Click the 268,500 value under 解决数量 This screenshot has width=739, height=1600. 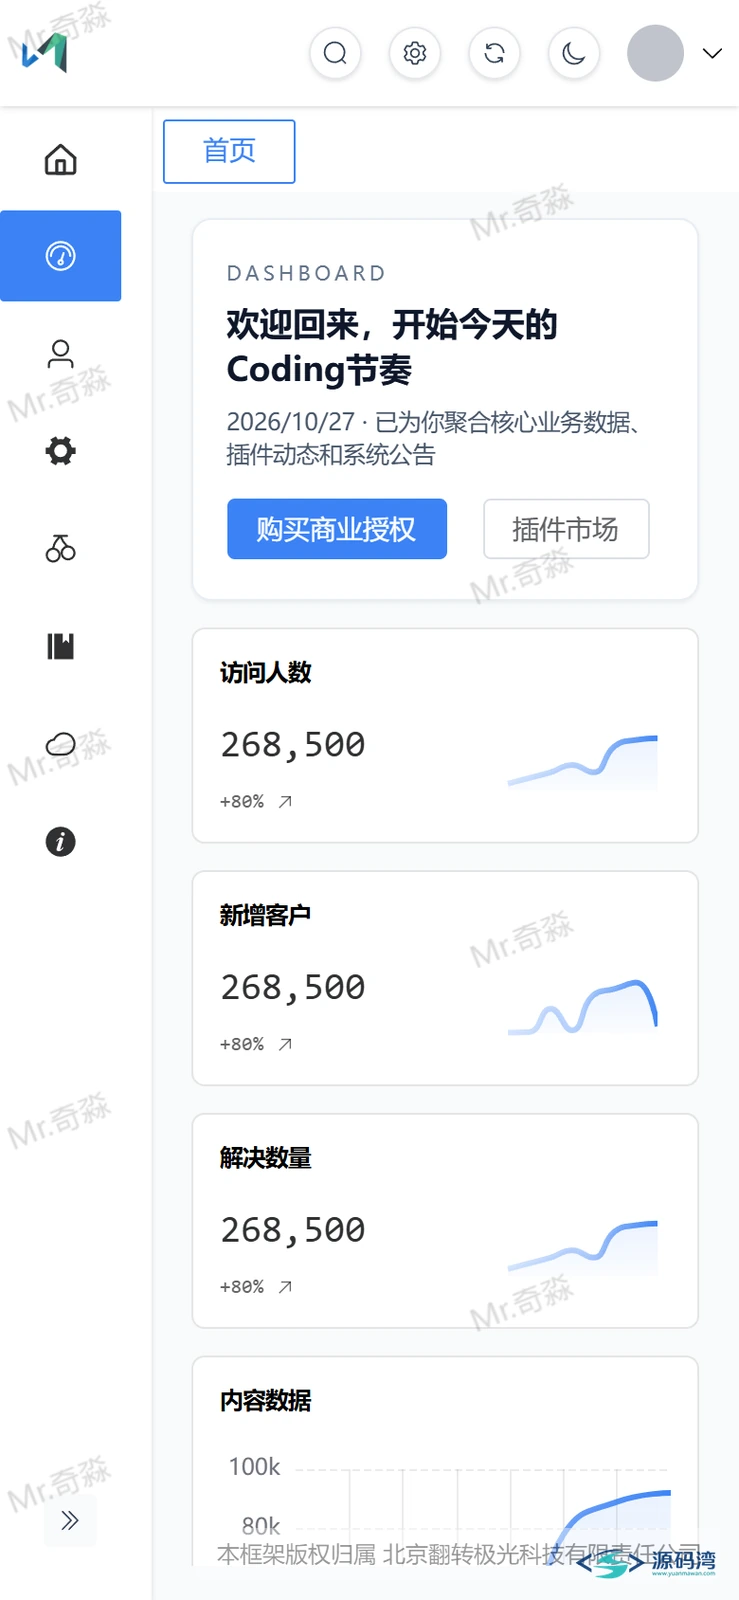(293, 1231)
